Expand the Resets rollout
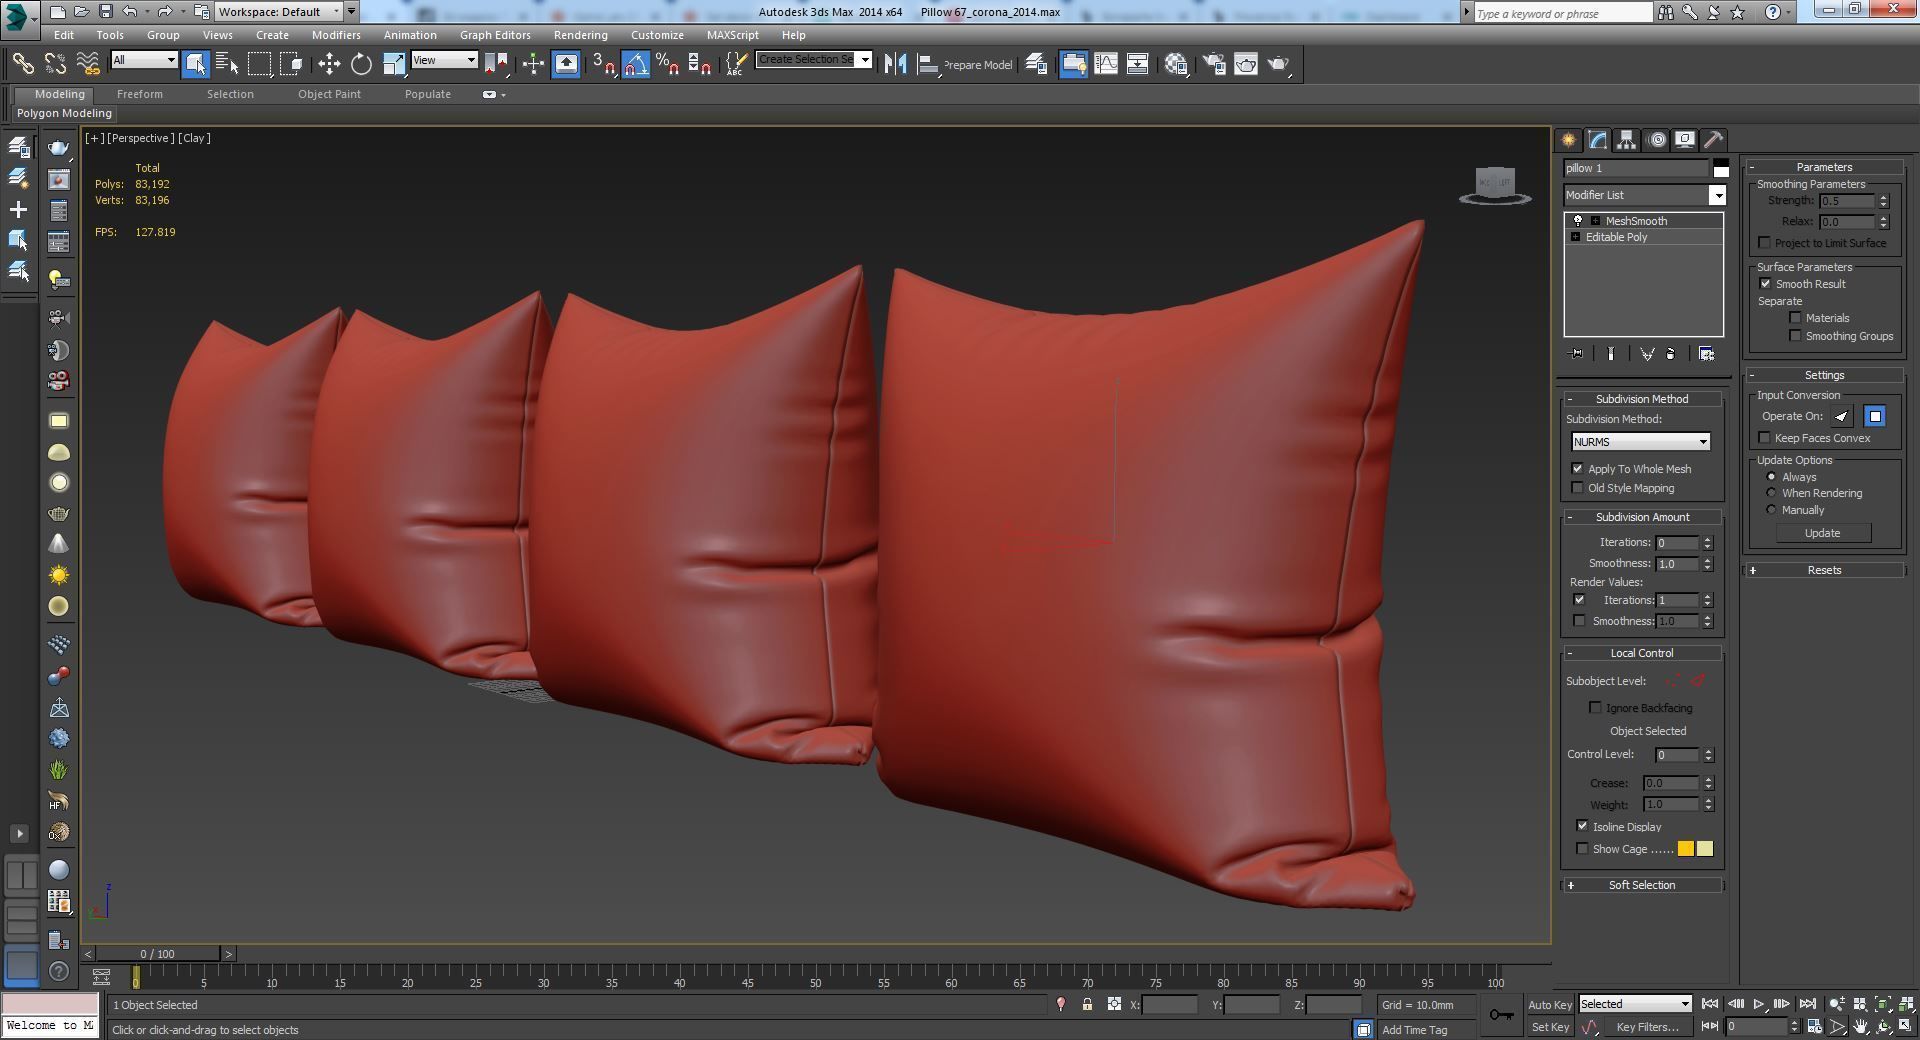The height and width of the screenshot is (1040, 1920). click(x=1824, y=570)
